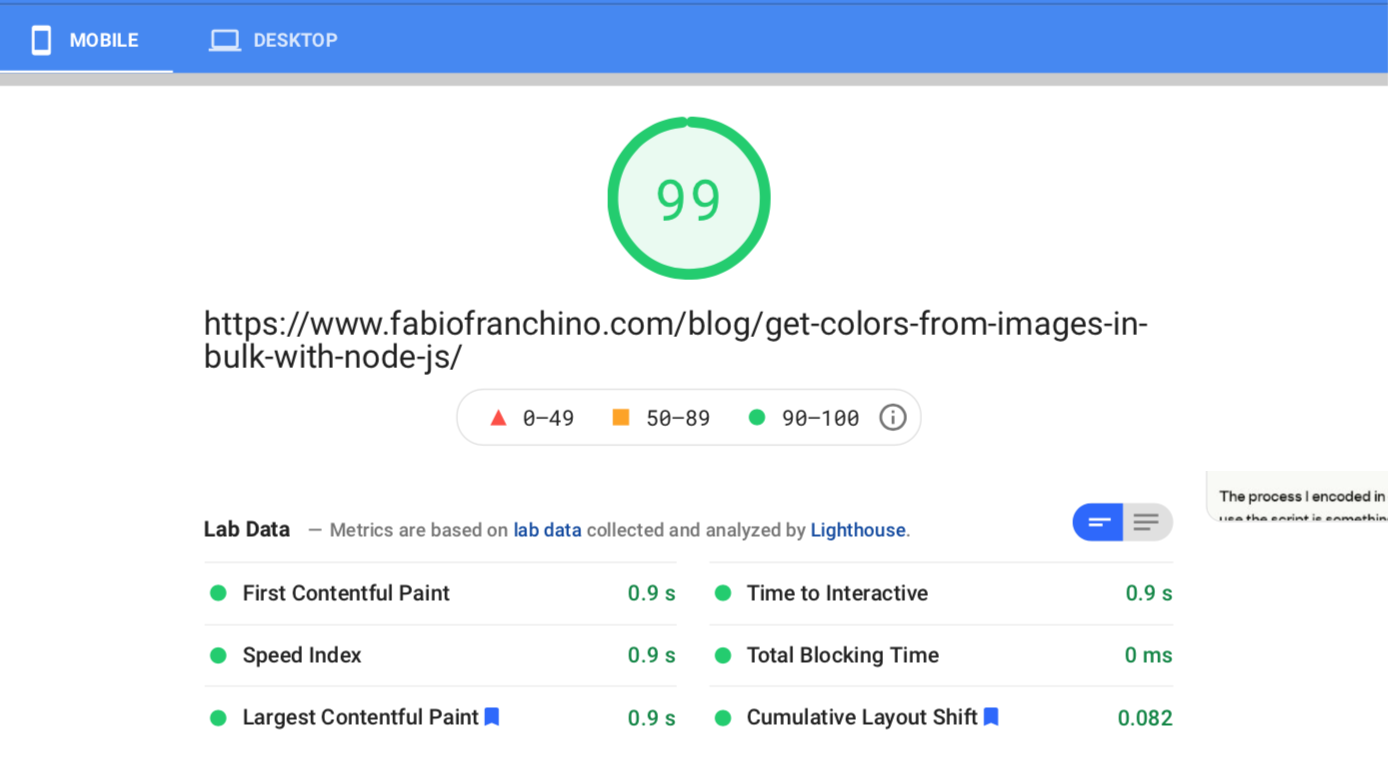
Task: Click the mobile phone icon
Action: tap(41, 40)
